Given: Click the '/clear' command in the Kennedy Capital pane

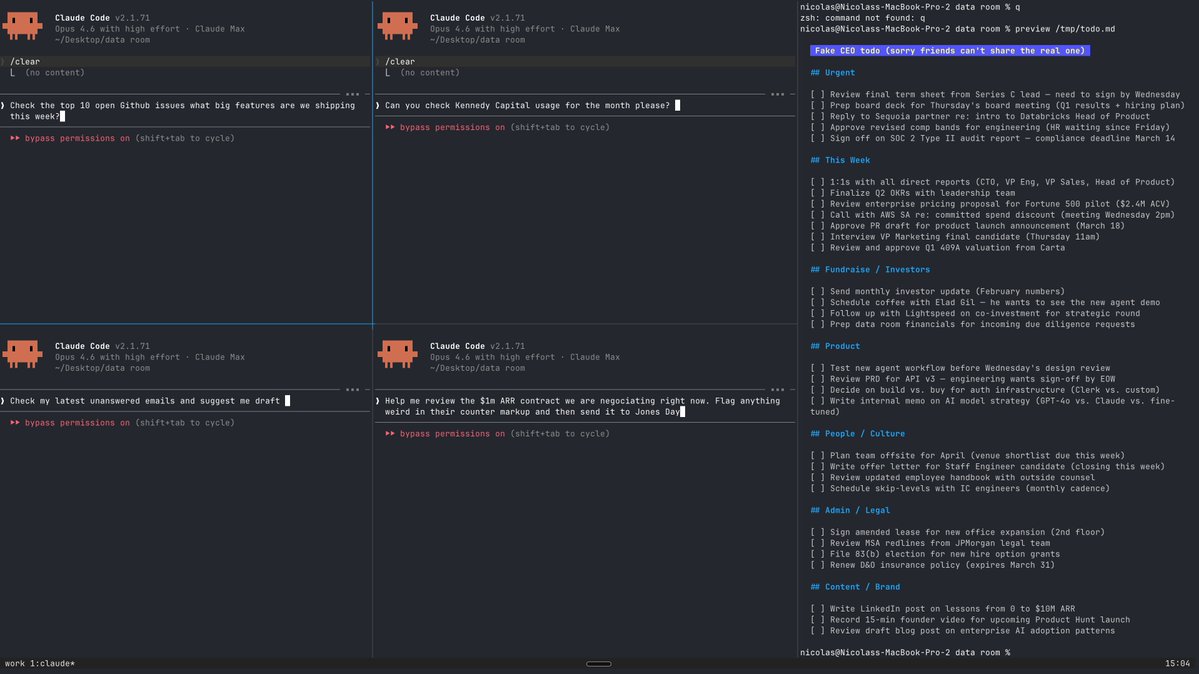Looking at the screenshot, I should (x=400, y=62).
